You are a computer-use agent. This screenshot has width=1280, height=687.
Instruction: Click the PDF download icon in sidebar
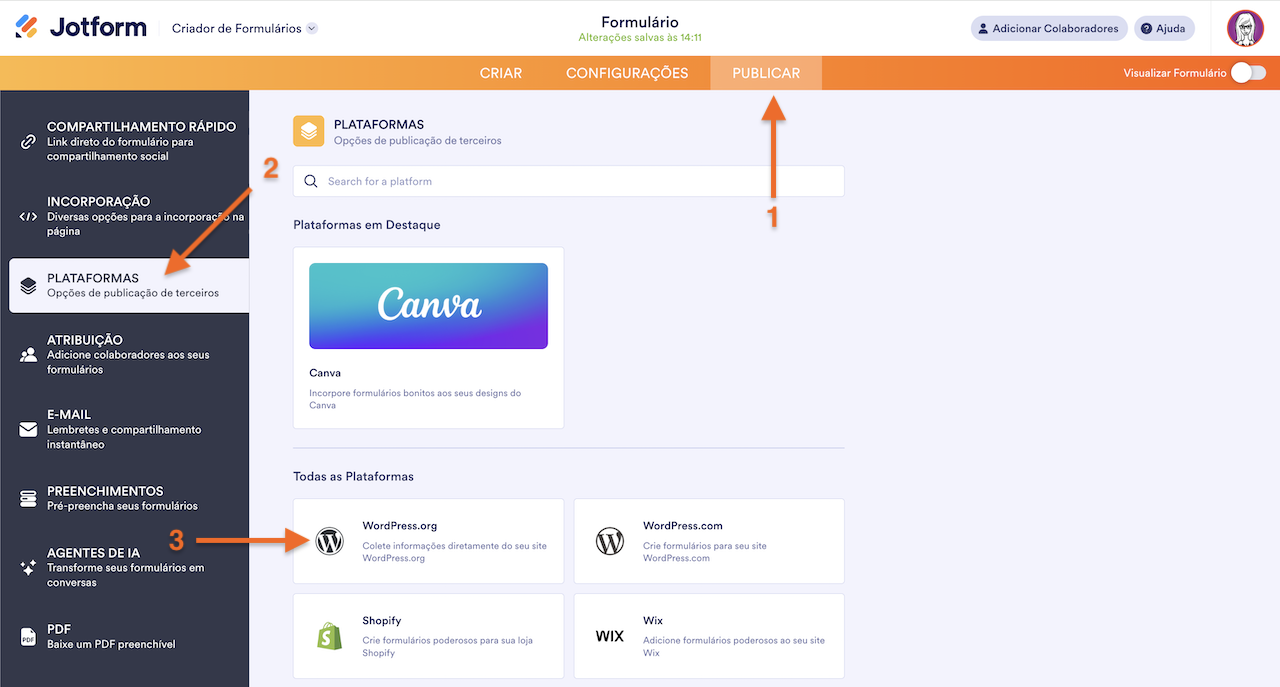point(28,634)
